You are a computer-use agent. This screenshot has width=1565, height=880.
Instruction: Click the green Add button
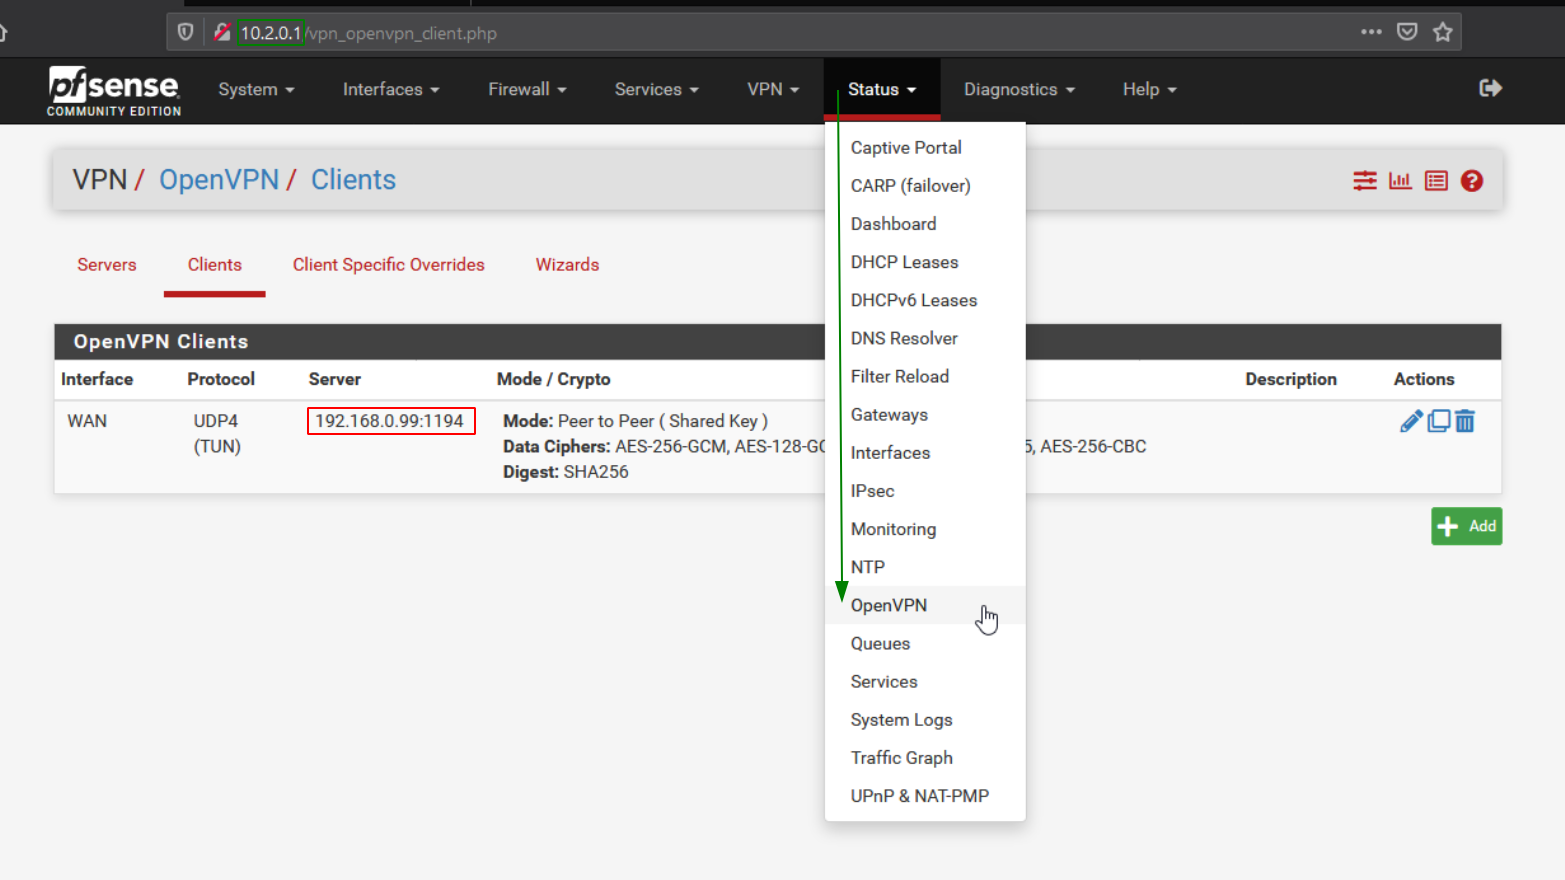[1466, 526]
